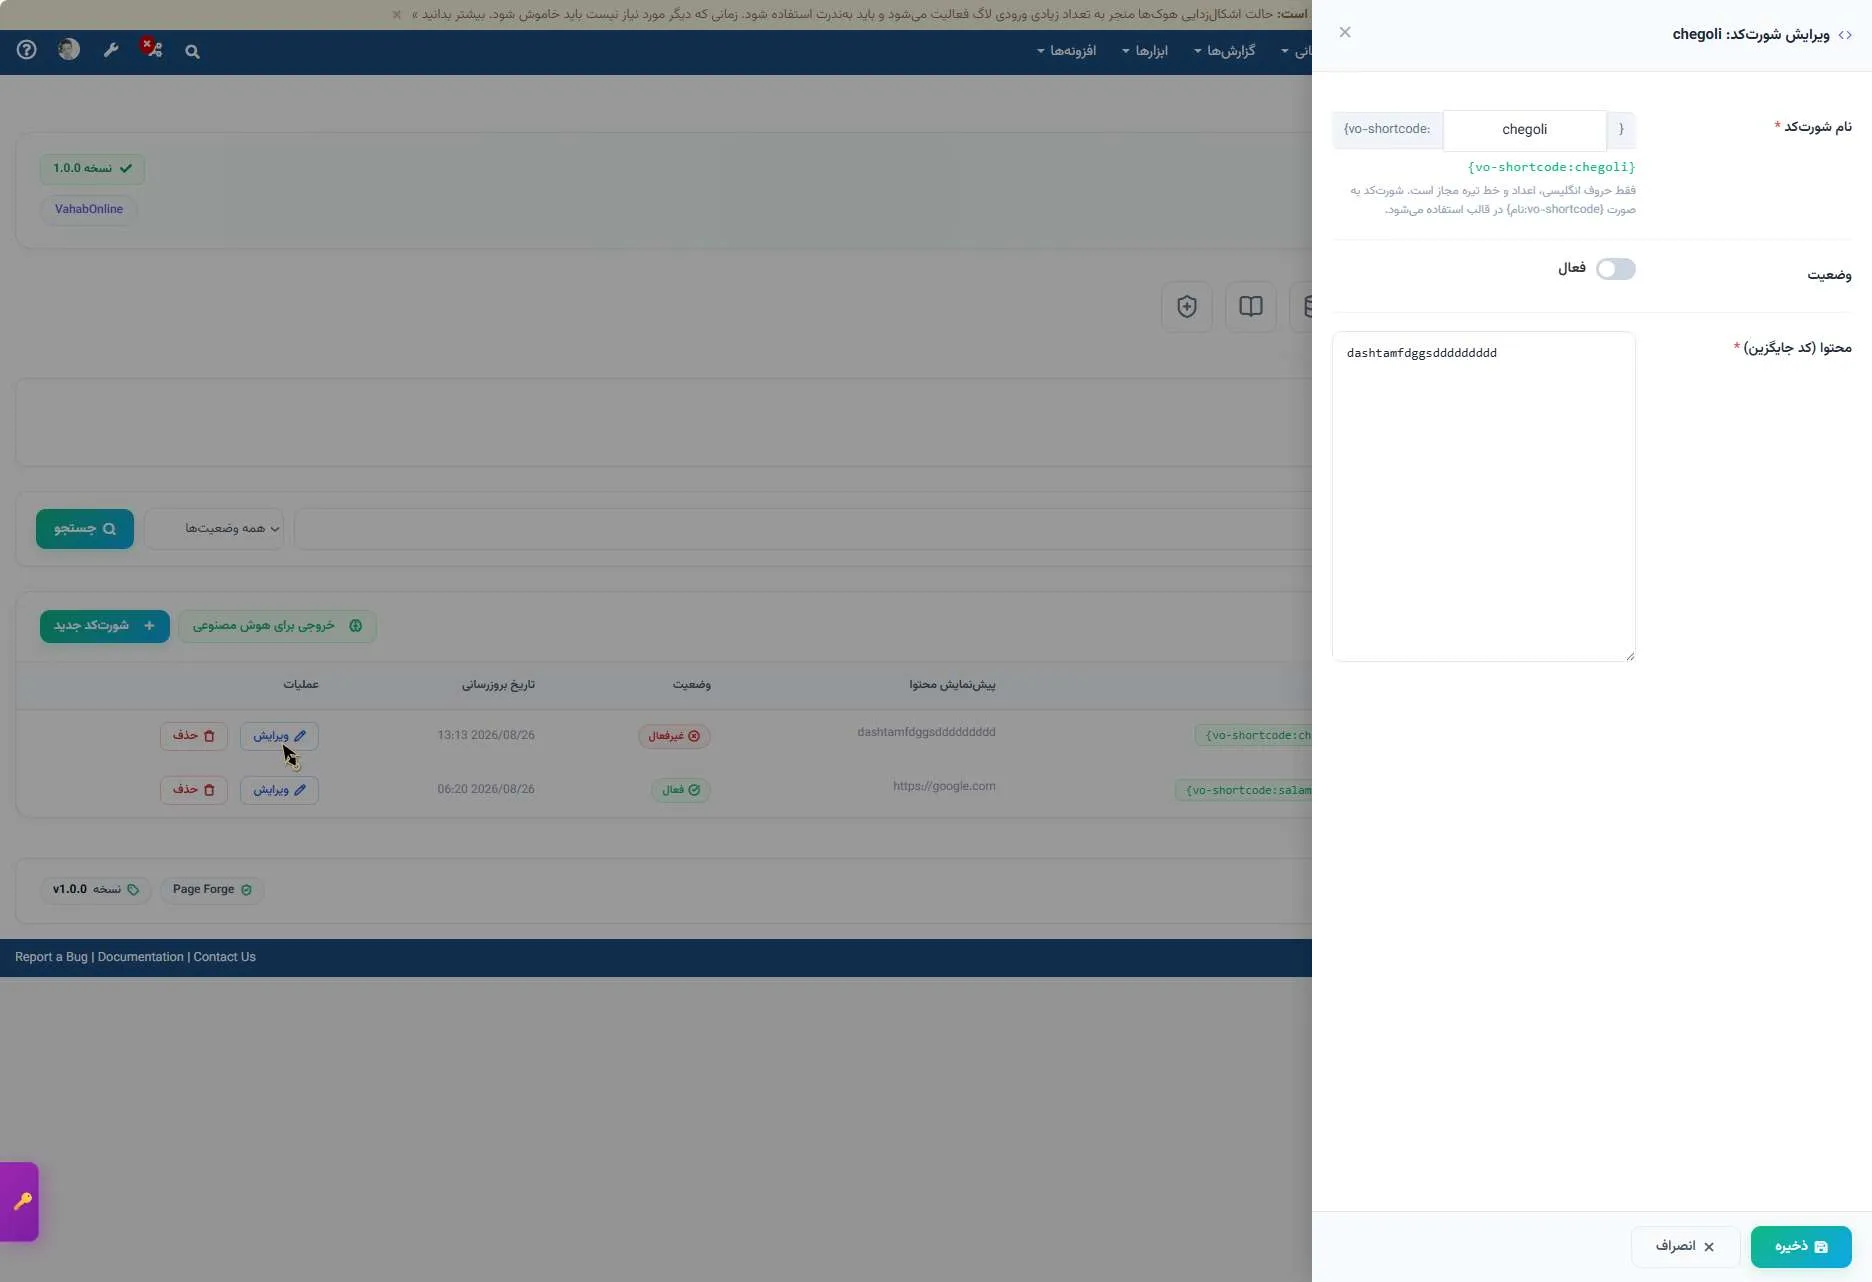This screenshot has width=1872, height=1282.
Task: Click the VahabOnline badge
Action: pyautogui.click(x=89, y=210)
